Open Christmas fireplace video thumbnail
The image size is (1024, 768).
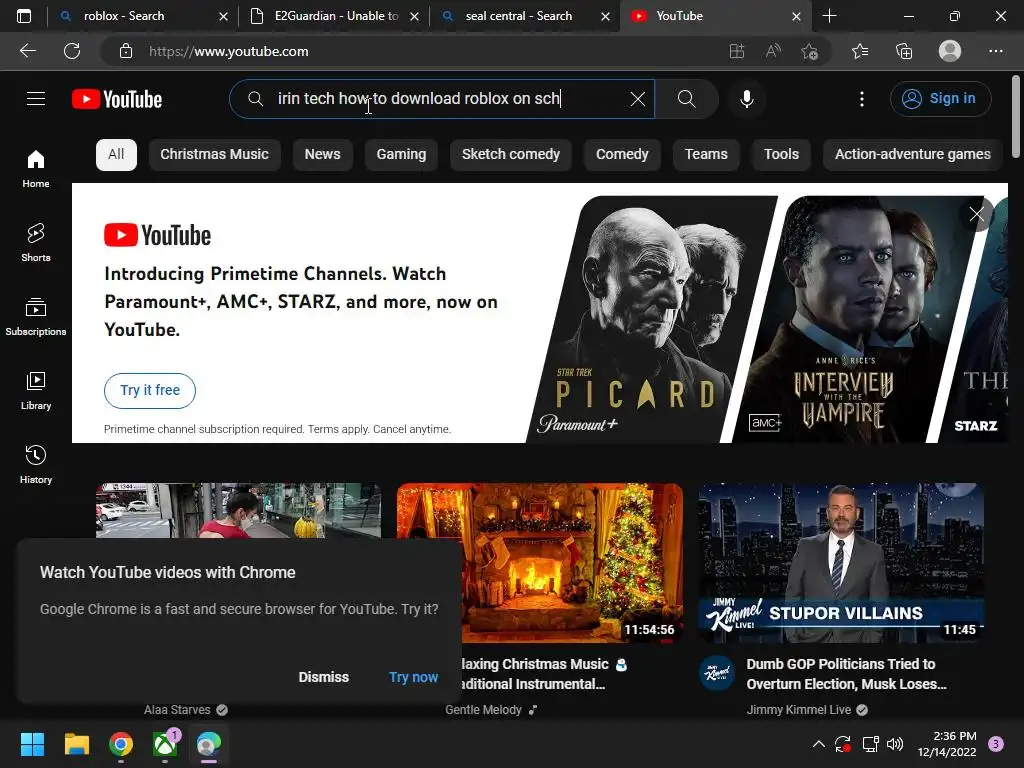[539, 563]
